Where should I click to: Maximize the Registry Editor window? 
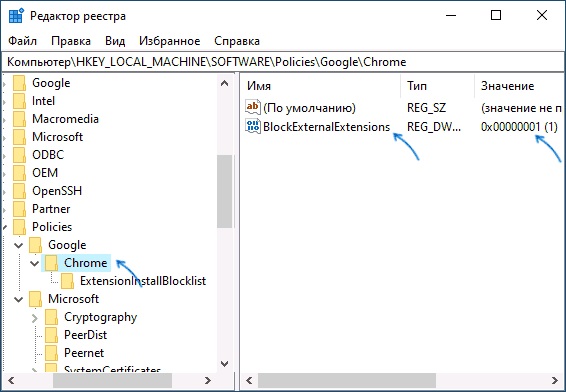tap(496, 16)
